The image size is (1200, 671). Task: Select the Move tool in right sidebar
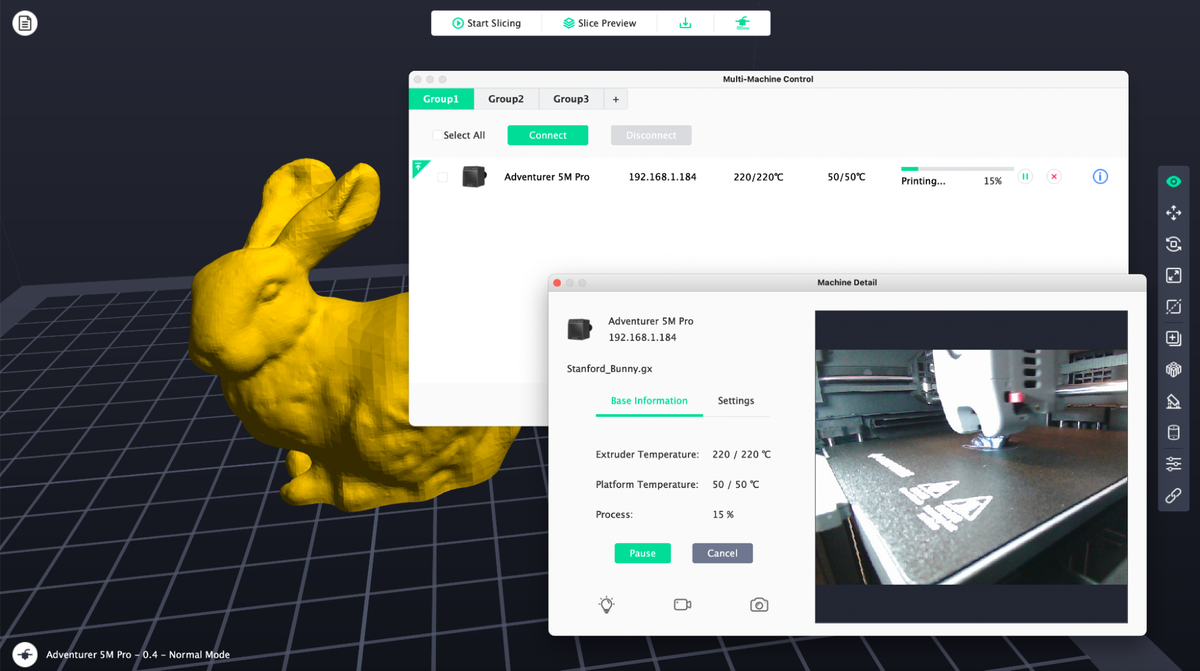(x=1174, y=213)
